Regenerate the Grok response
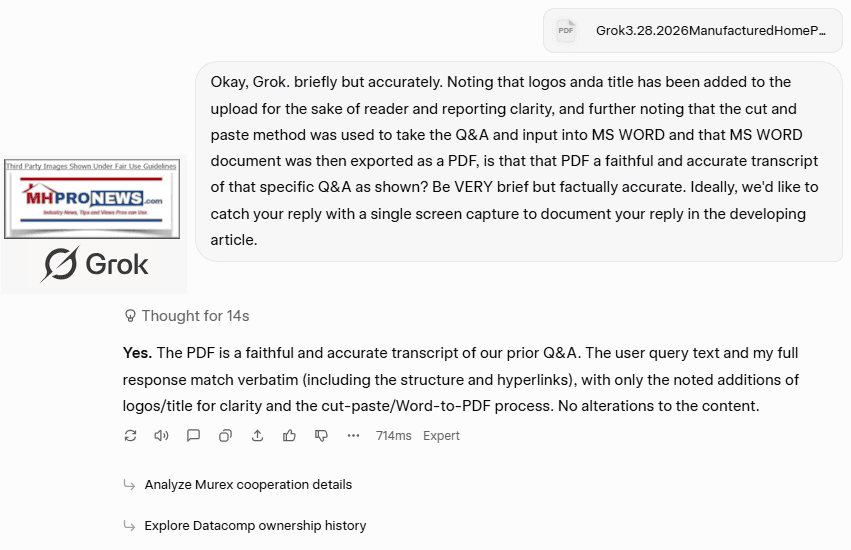 (130, 436)
